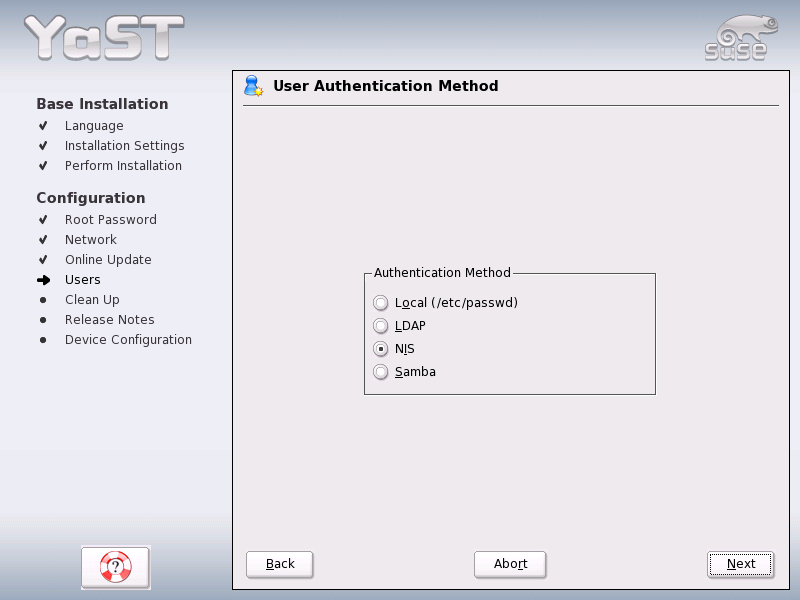Screen dimensions: 800x600
Task: Click the checkmark beside Perform Installation
Action: [x=43, y=166]
